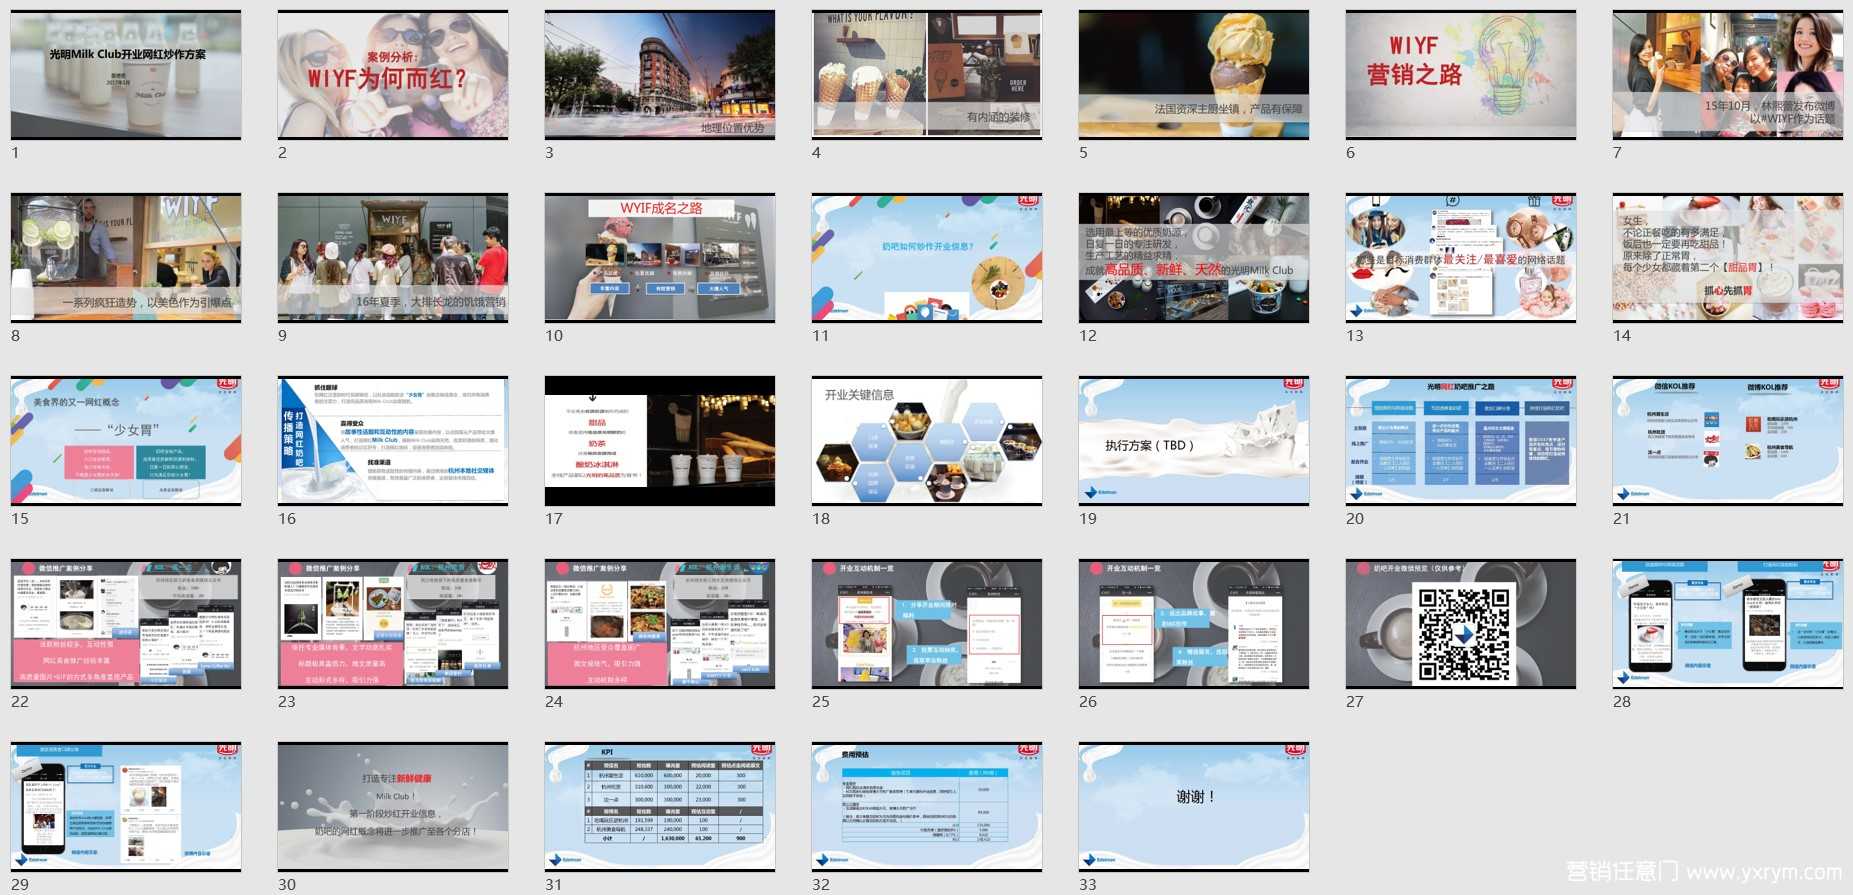Open slide 30 with milk splash, 打造专注新鲜健康
Viewport: 1853px width, 895px height.
[x=393, y=807]
